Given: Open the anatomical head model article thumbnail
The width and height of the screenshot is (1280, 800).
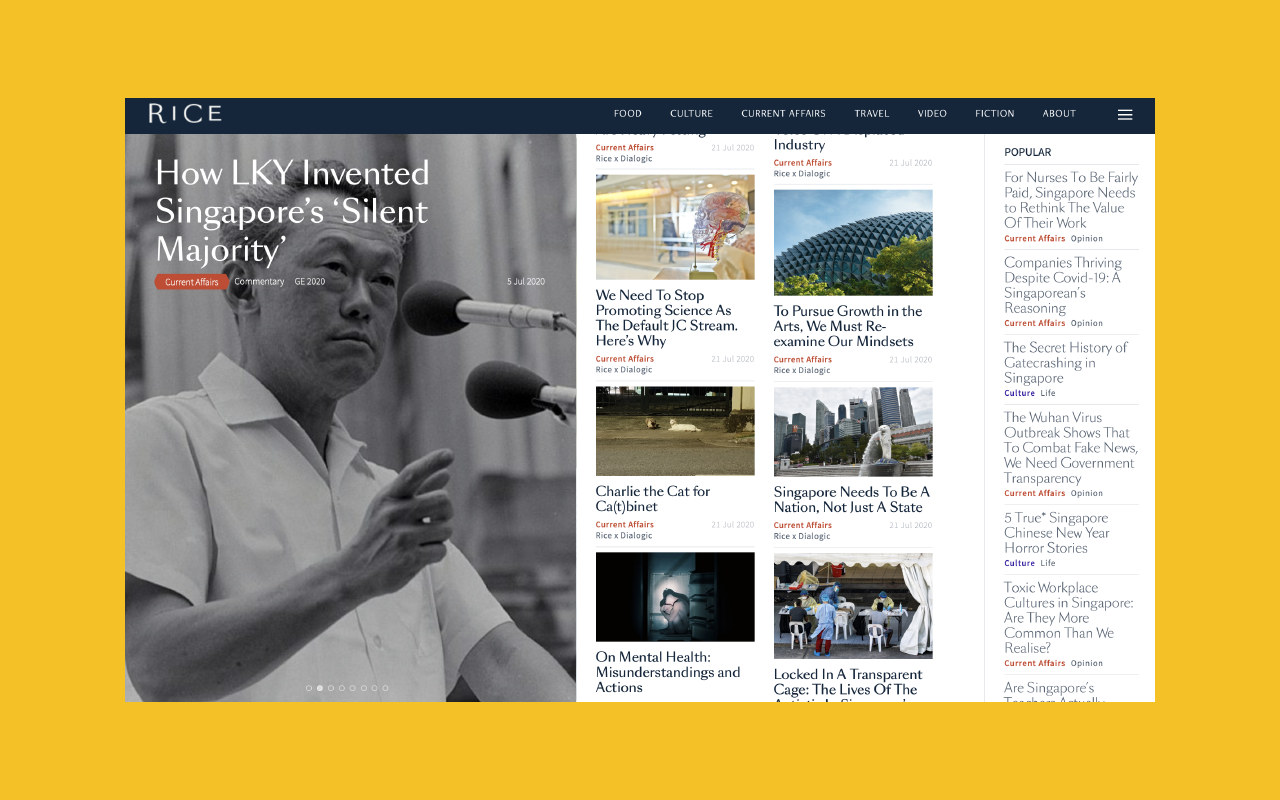Looking at the screenshot, I should pos(675,227).
